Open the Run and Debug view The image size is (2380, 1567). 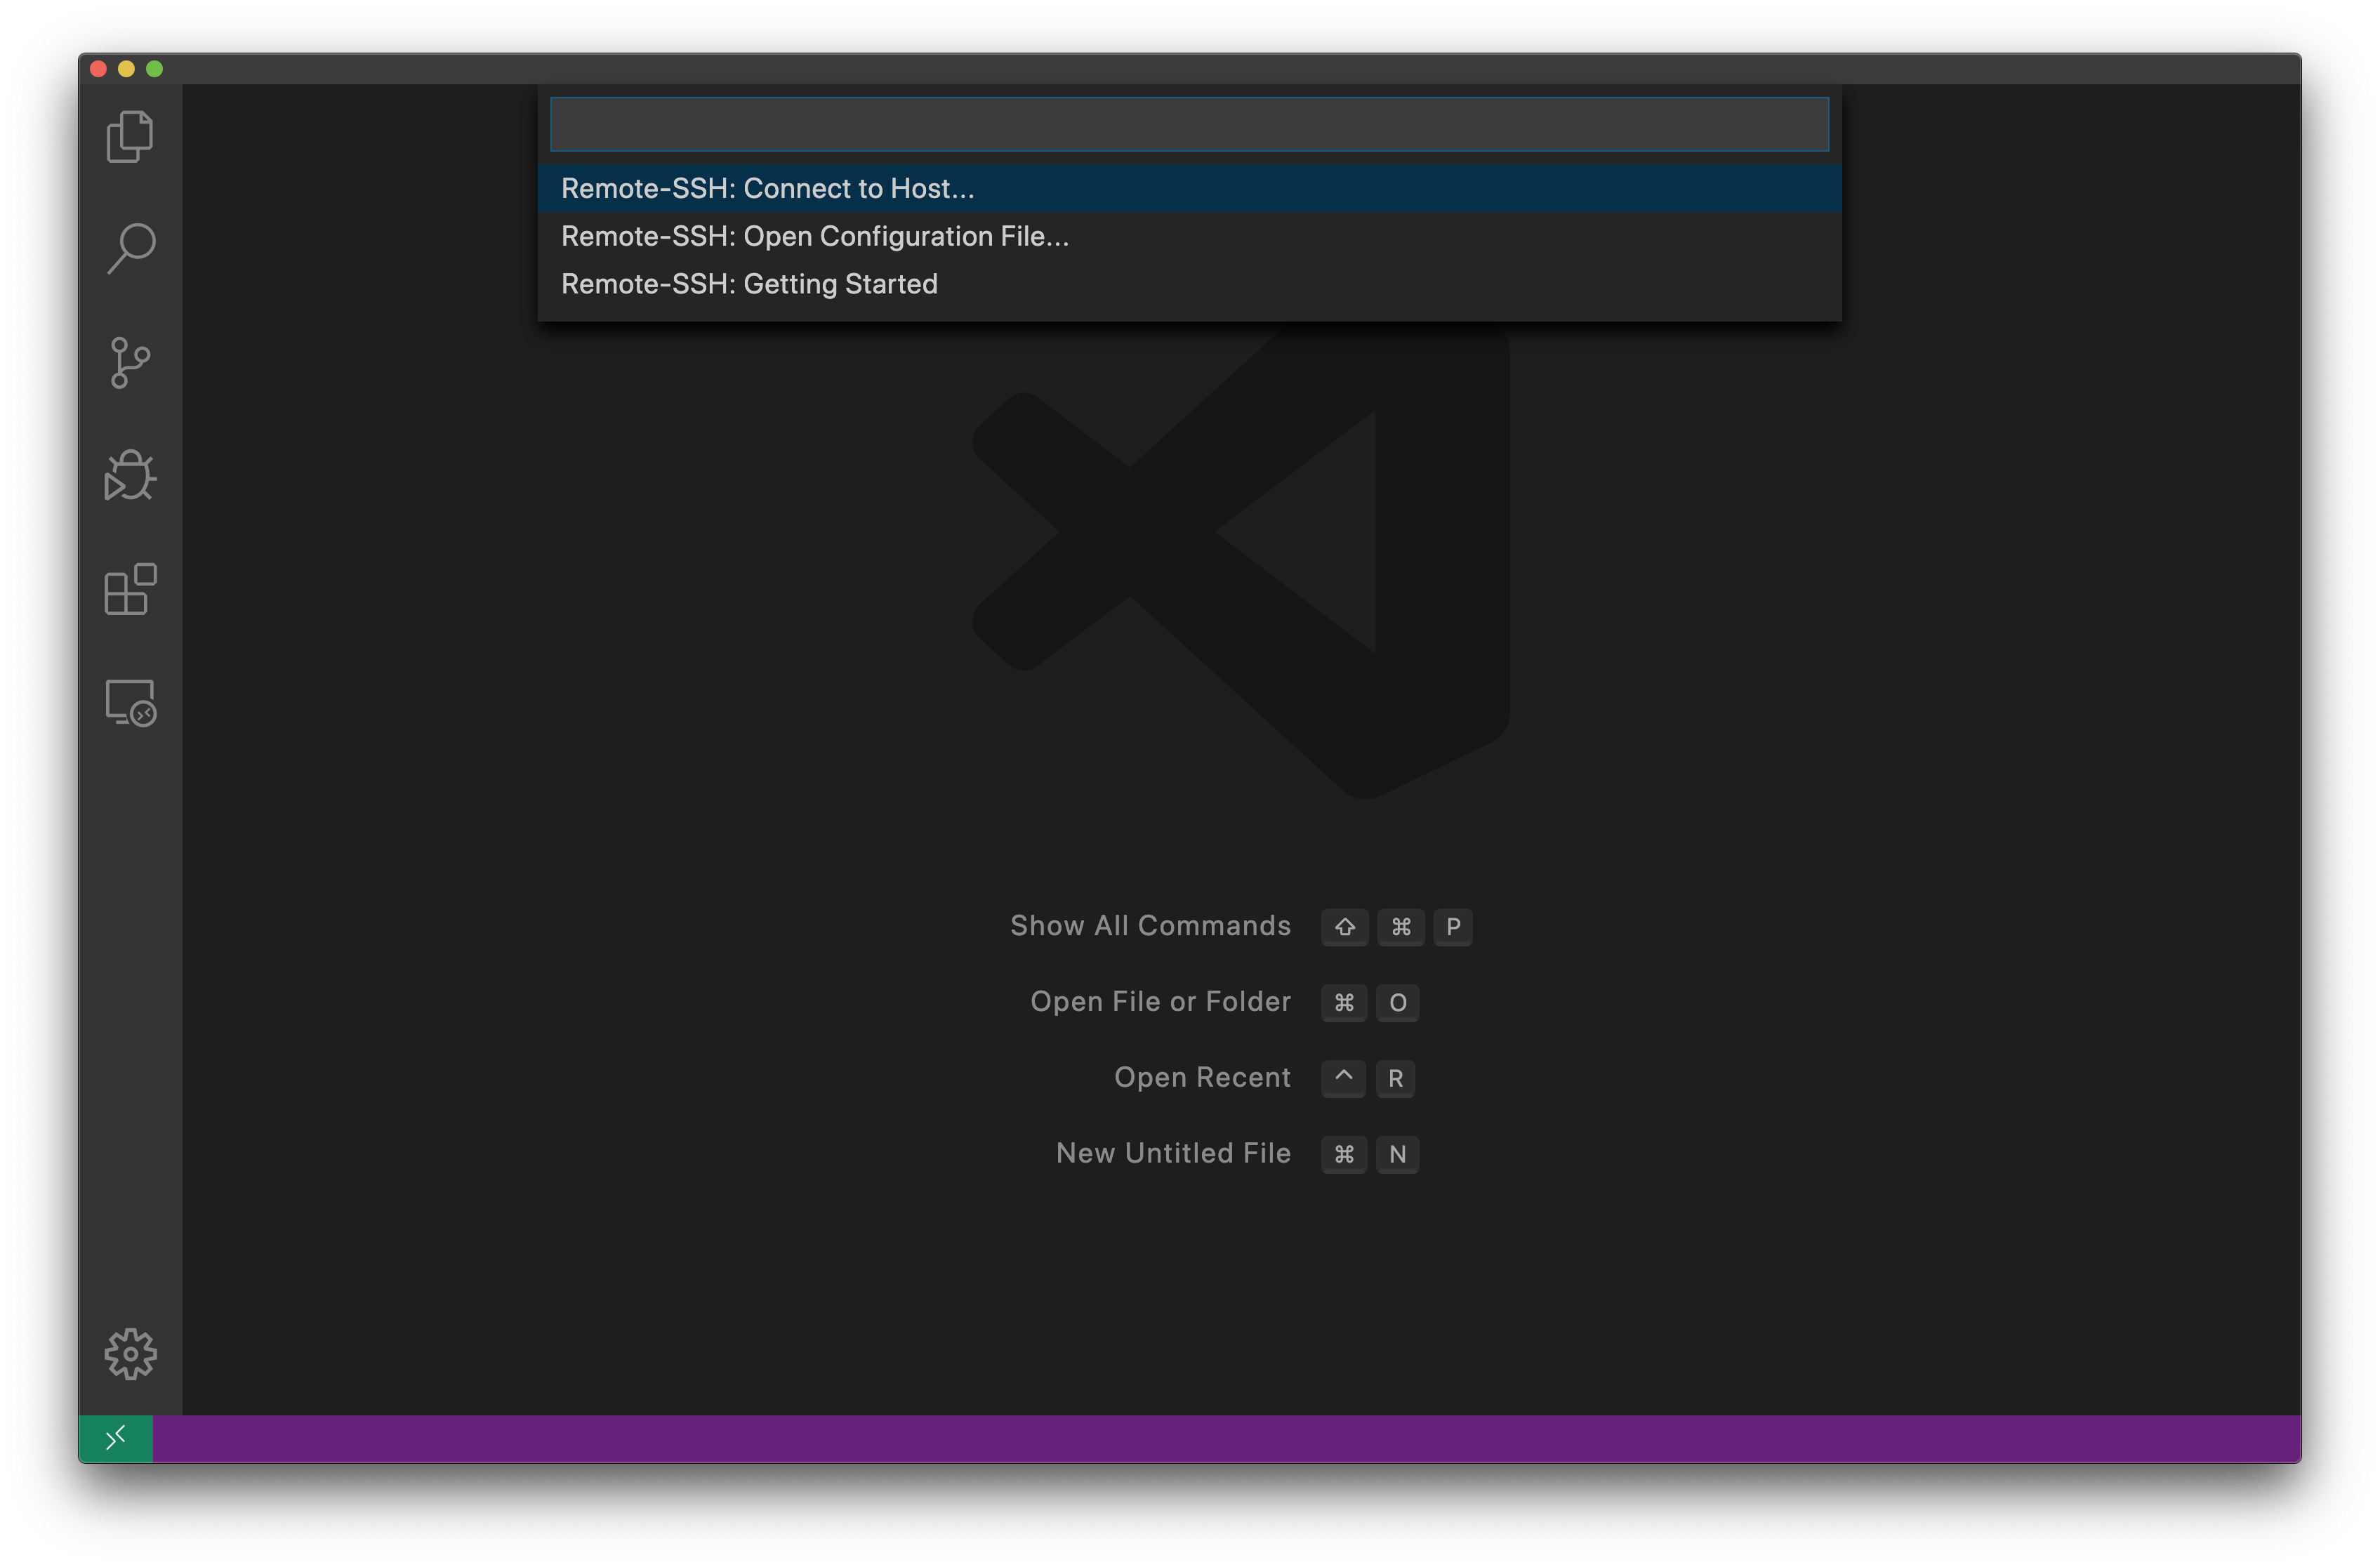coord(130,475)
